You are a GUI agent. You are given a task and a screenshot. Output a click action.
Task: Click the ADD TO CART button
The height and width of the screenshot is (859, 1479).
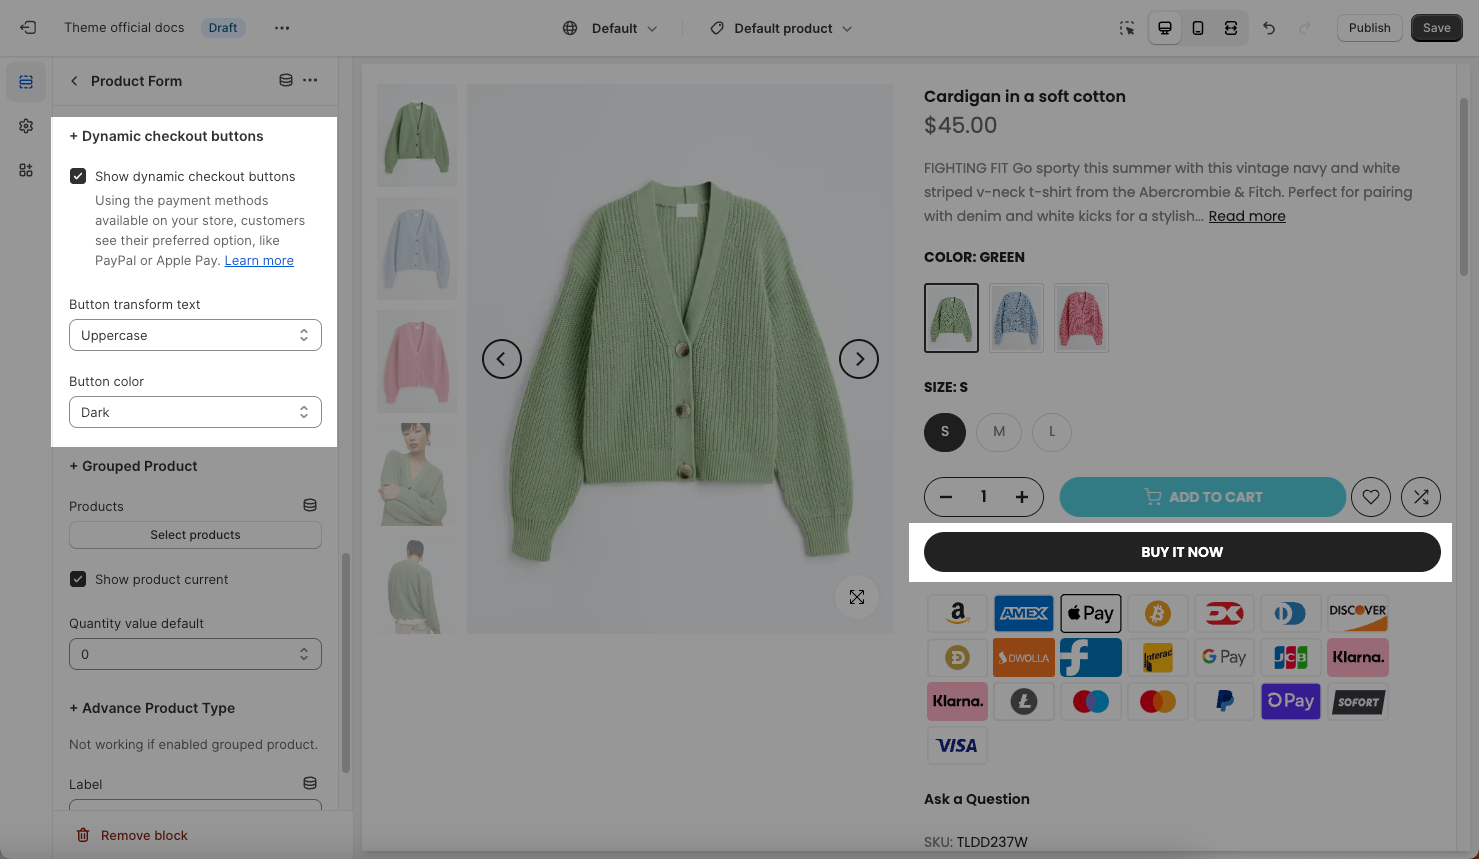(x=1203, y=497)
